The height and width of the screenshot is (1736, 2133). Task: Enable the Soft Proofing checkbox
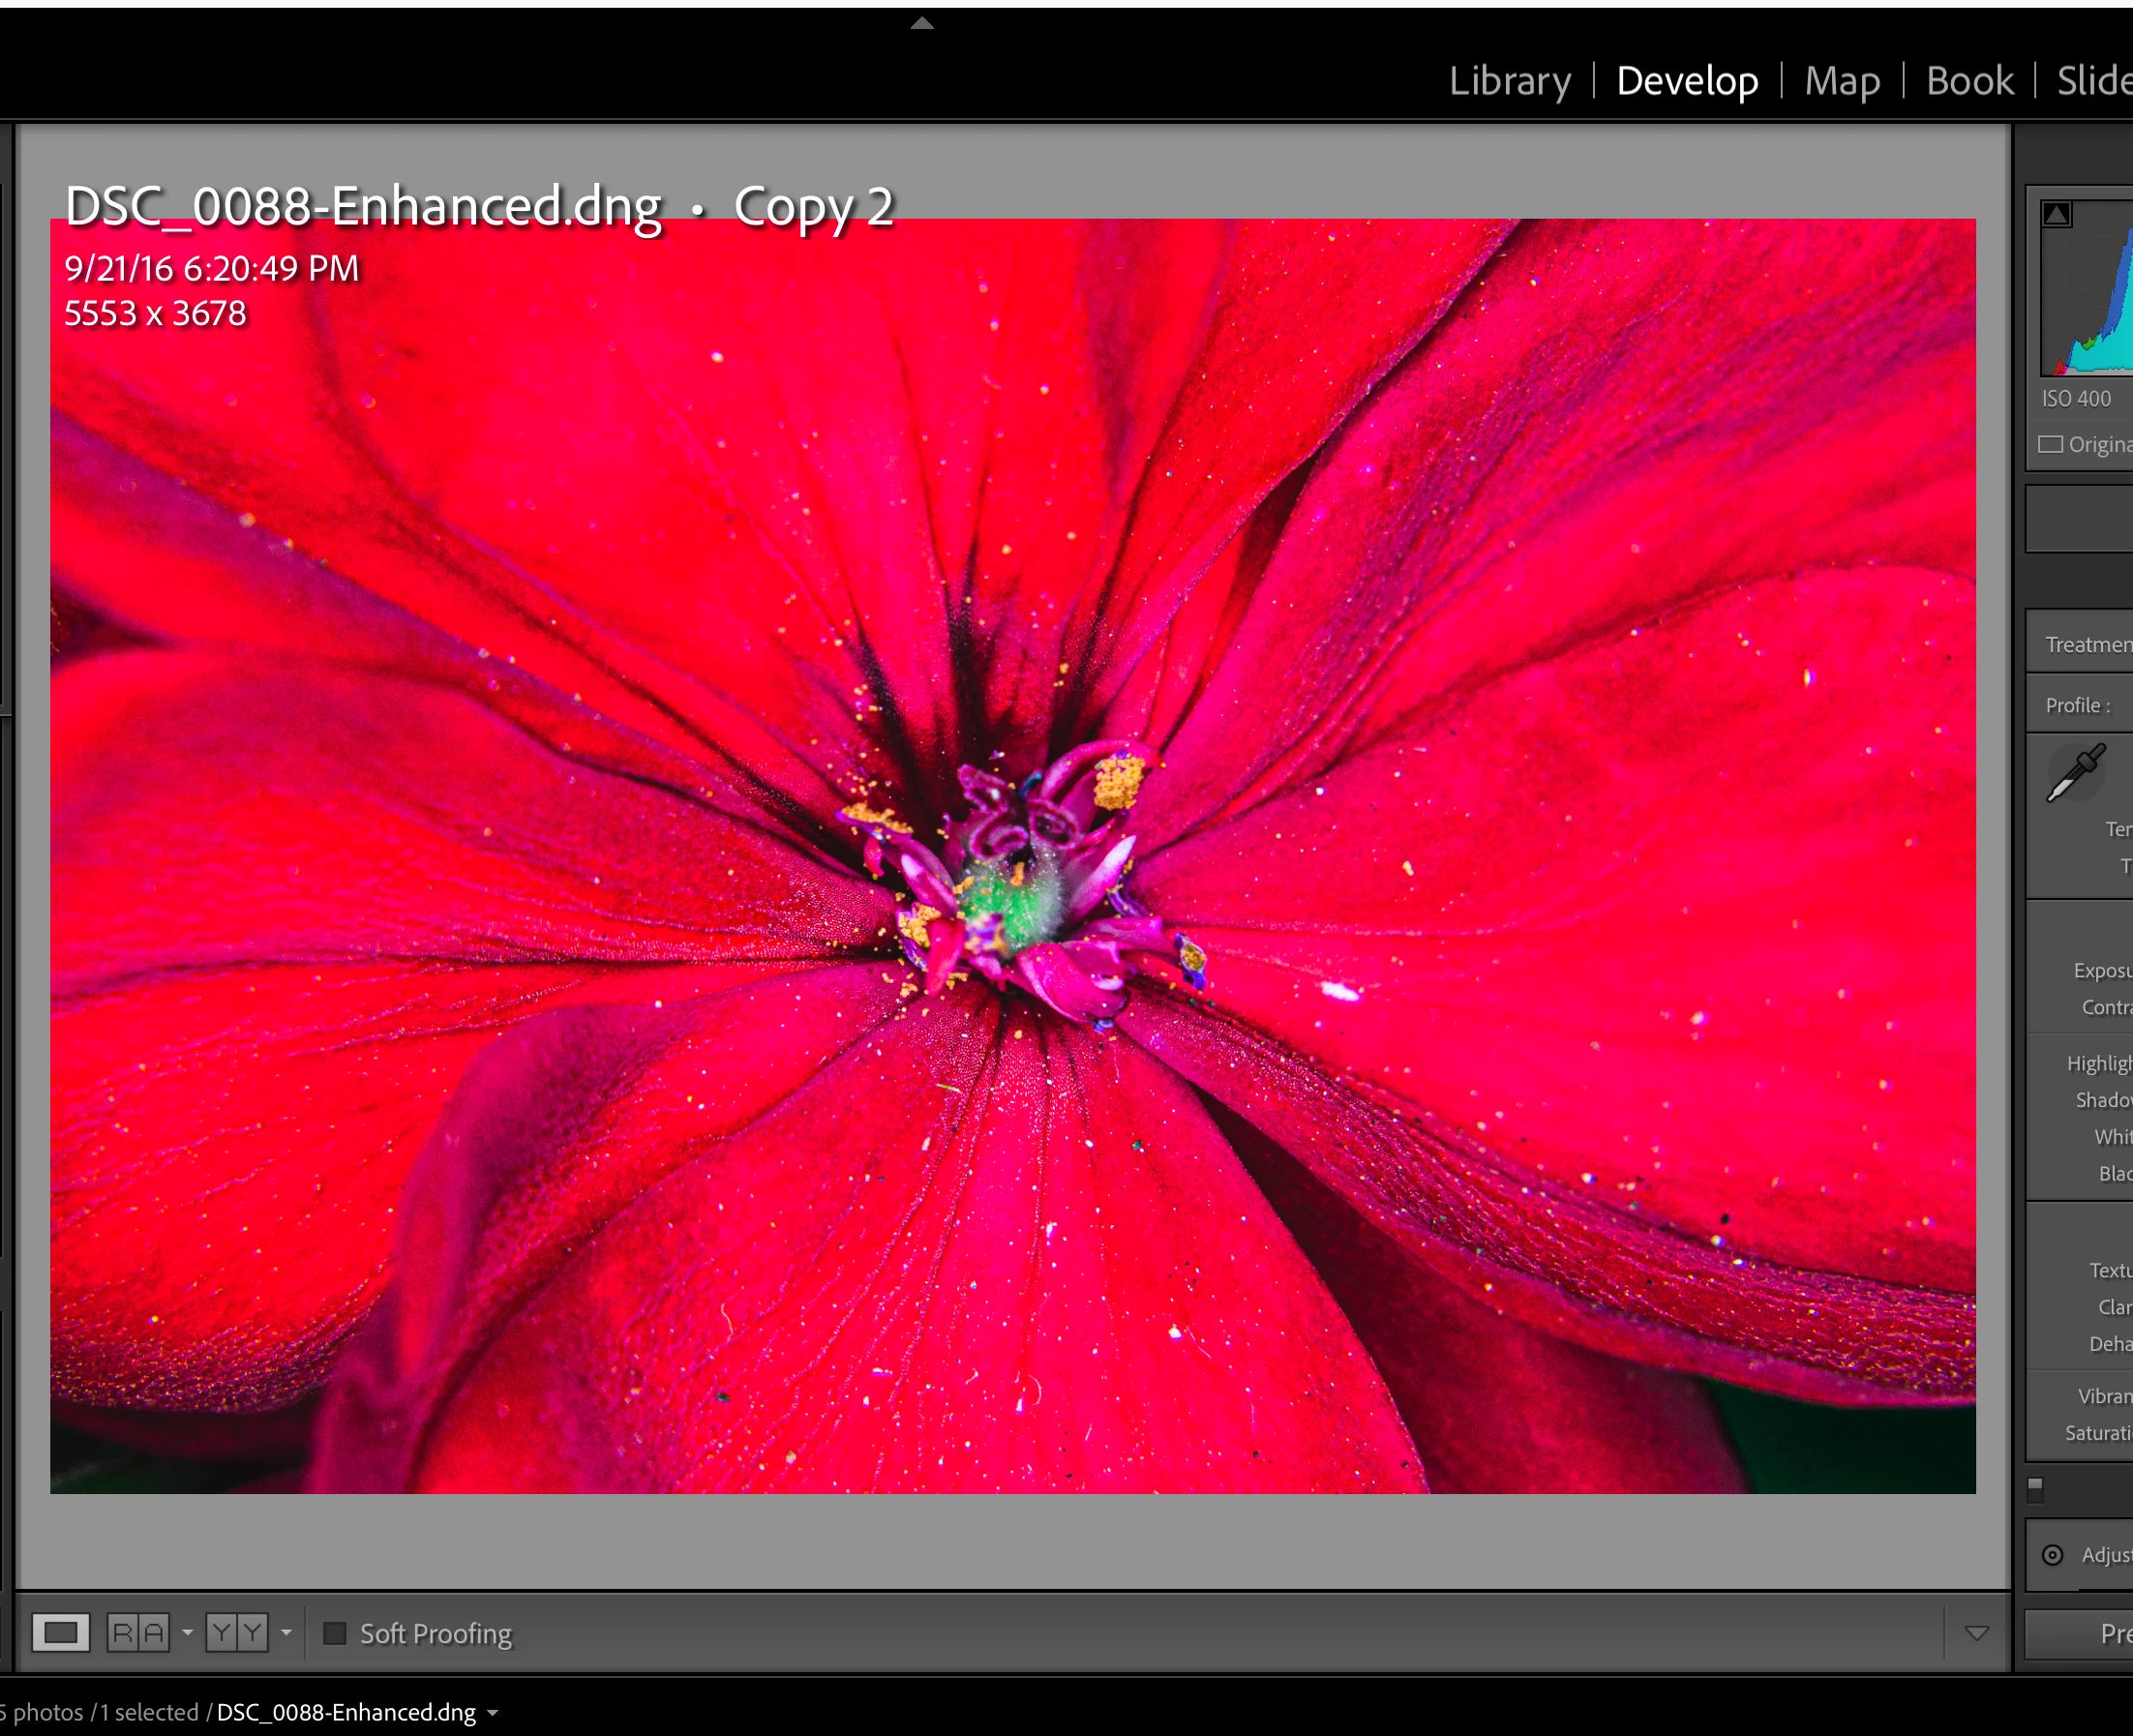[335, 1633]
